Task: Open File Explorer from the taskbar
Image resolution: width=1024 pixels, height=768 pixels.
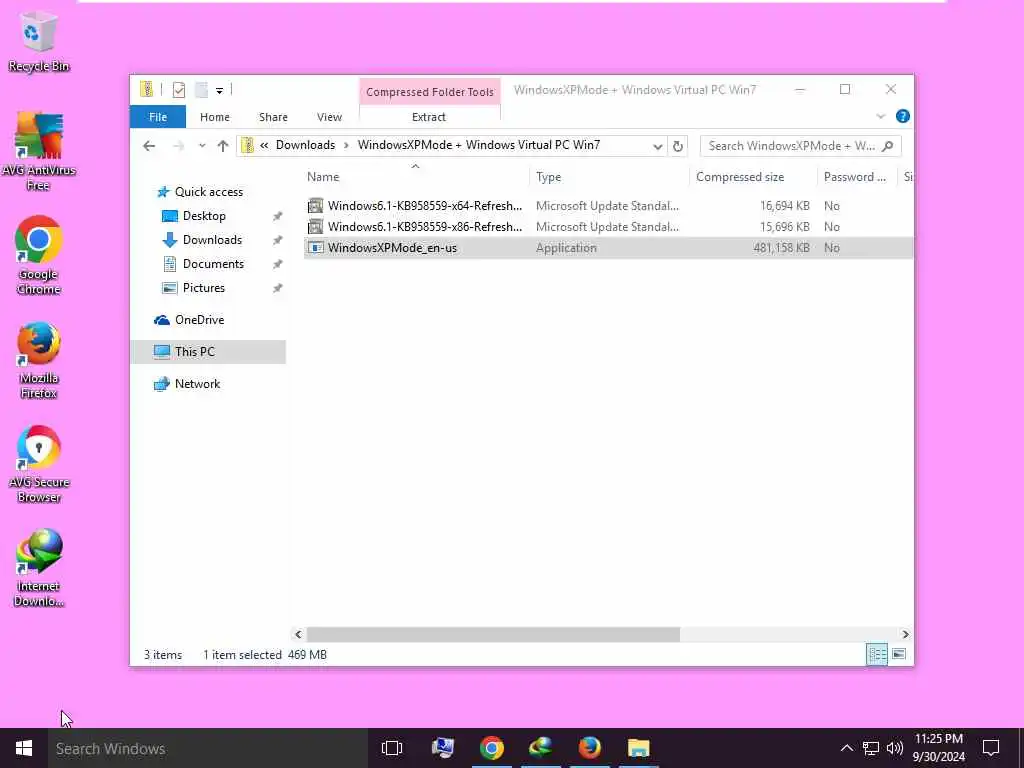Action: (x=639, y=748)
